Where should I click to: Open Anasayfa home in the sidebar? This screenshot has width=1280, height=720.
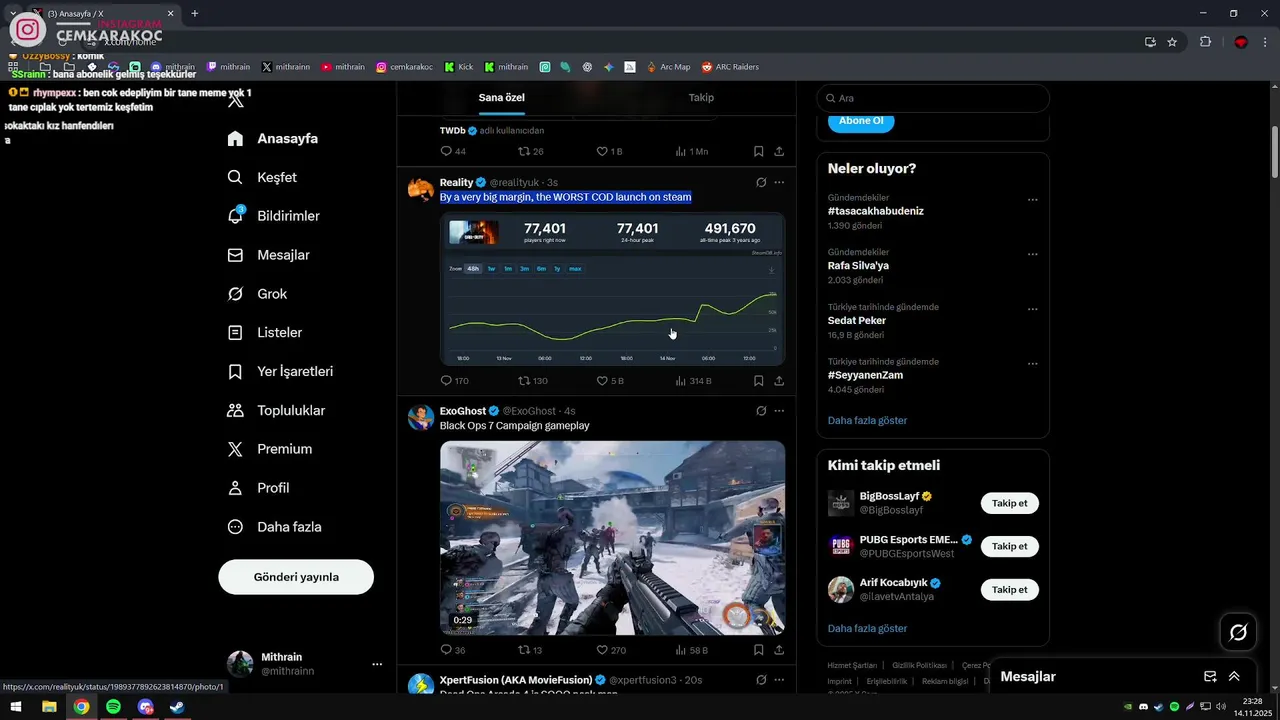(x=272, y=139)
